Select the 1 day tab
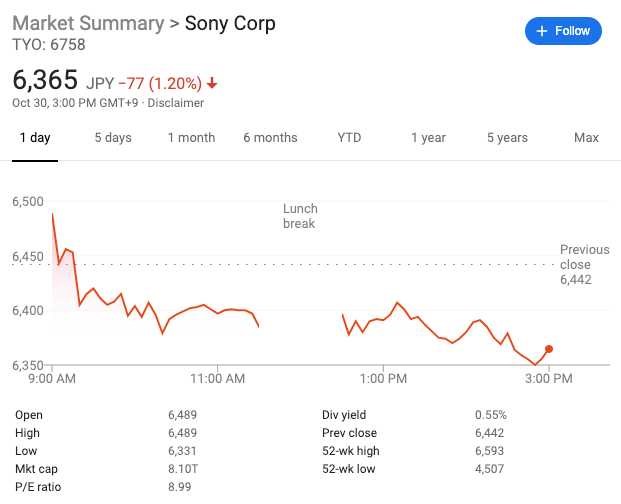The height and width of the screenshot is (504, 621). coord(35,138)
